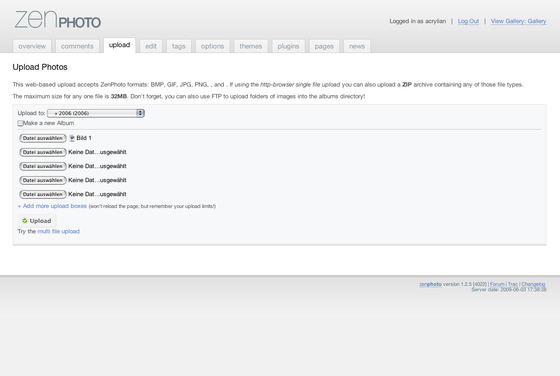Click the zenphoto footer link
The image size is (560, 376).
click(x=430, y=284)
